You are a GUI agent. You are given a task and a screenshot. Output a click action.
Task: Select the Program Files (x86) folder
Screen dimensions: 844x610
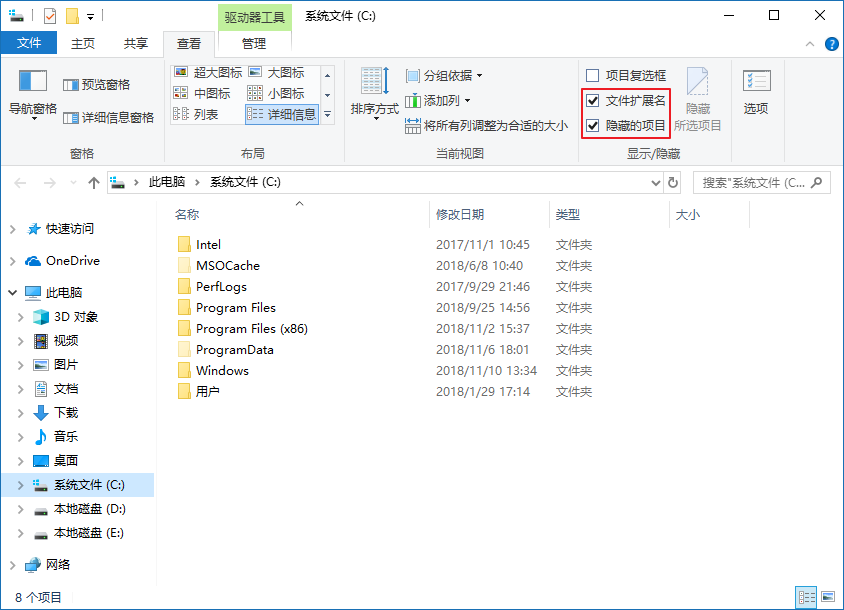(251, 328)
